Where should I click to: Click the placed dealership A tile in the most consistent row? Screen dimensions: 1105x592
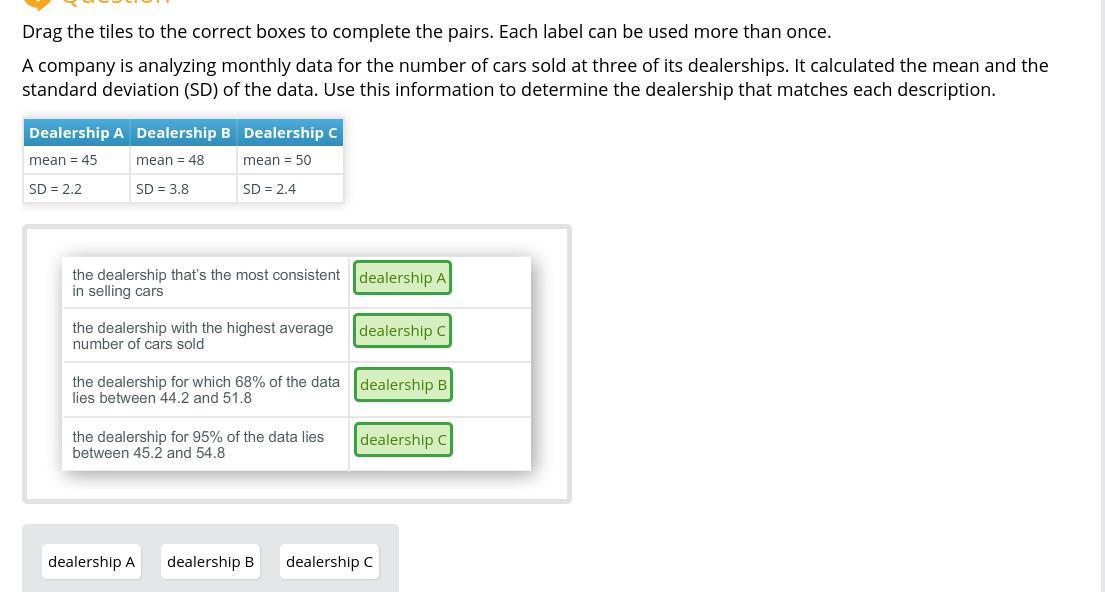click(x=402, y=278)
